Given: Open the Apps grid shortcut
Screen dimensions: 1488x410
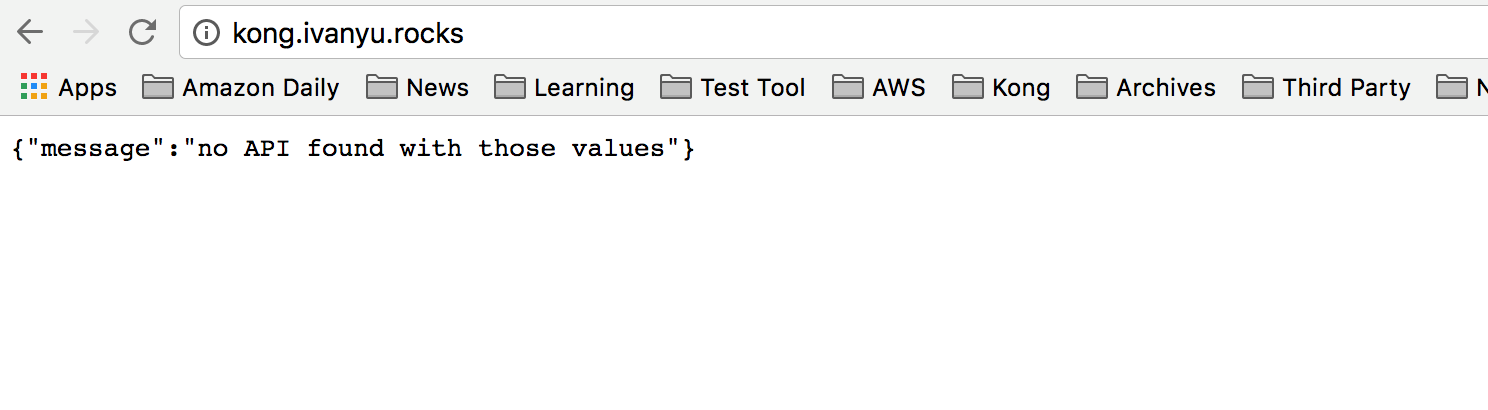Looking at the screenshot, I should pos(68,88).
